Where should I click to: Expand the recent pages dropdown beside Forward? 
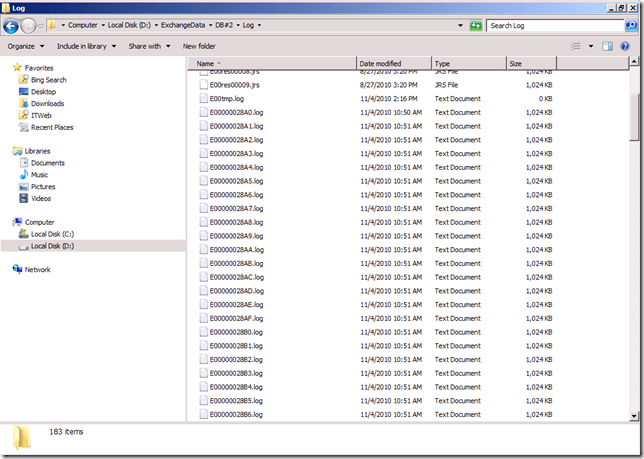pyautogui.click(x=40, y=26)
